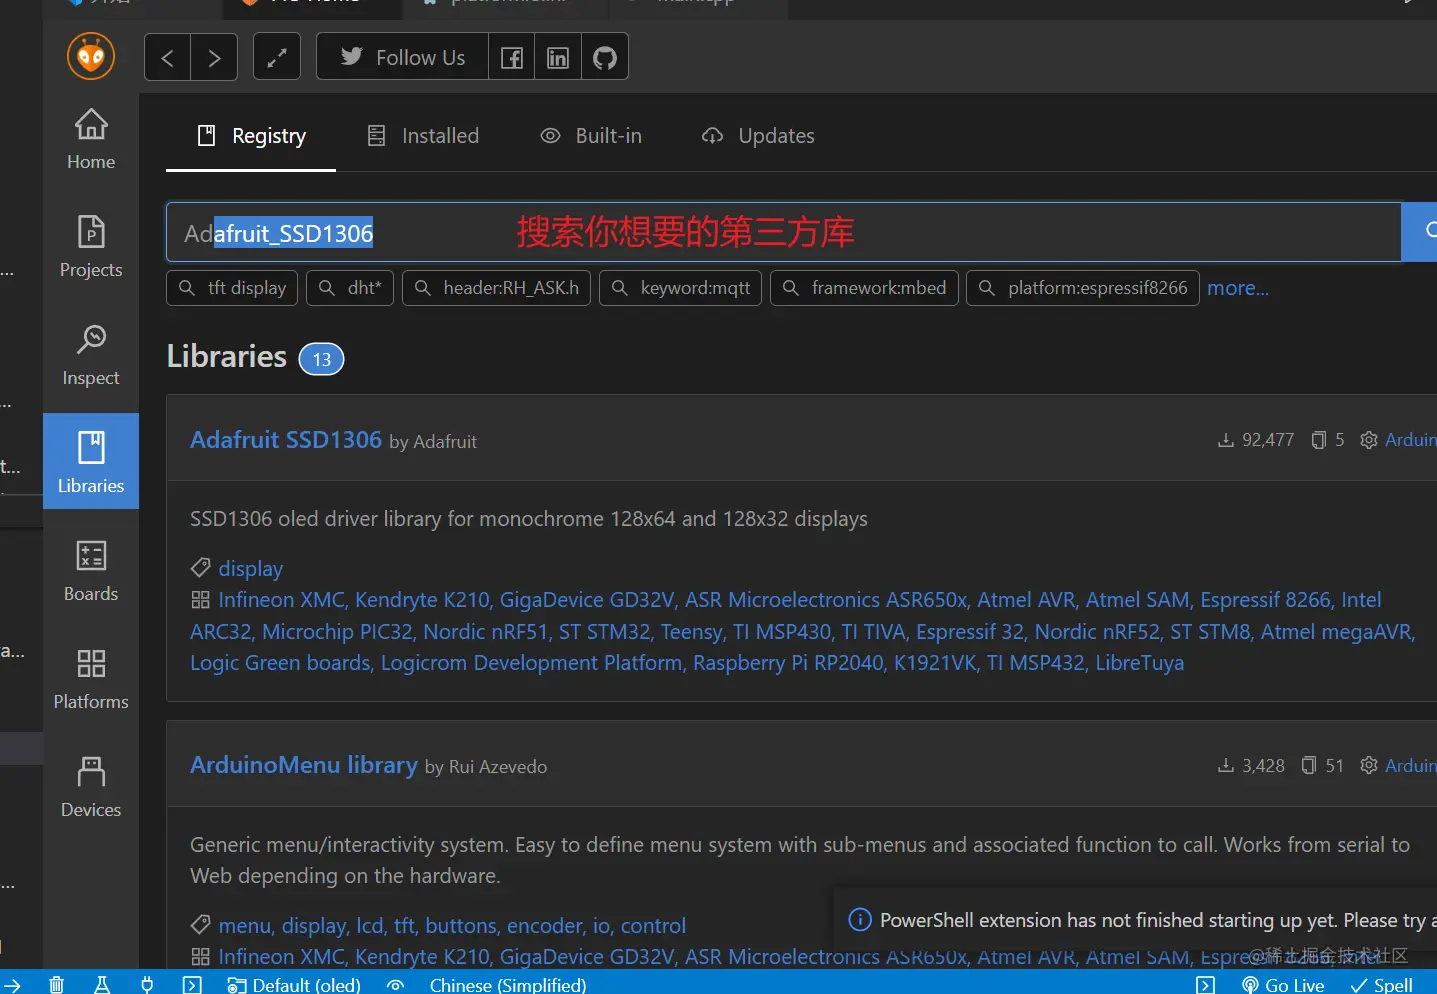The image size is (1437, 994).
Task: Select the 'dht*' search suggestion
Action: 350,288
